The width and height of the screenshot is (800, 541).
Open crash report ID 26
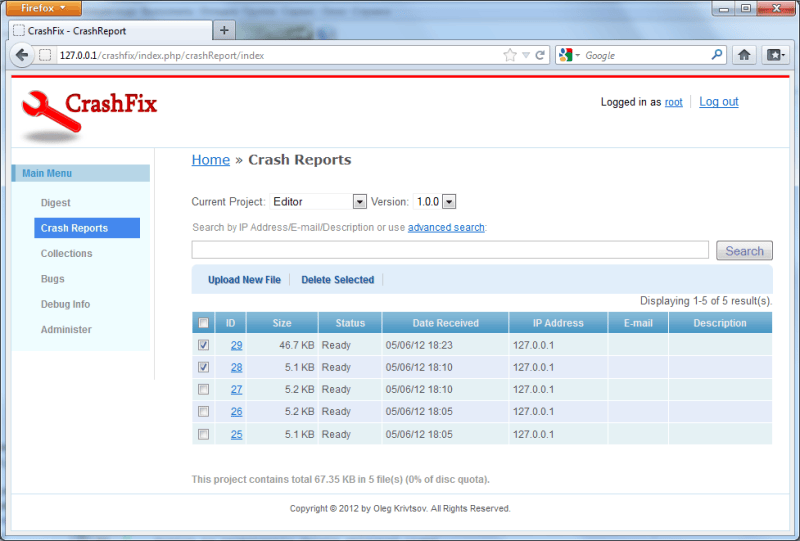236,411
